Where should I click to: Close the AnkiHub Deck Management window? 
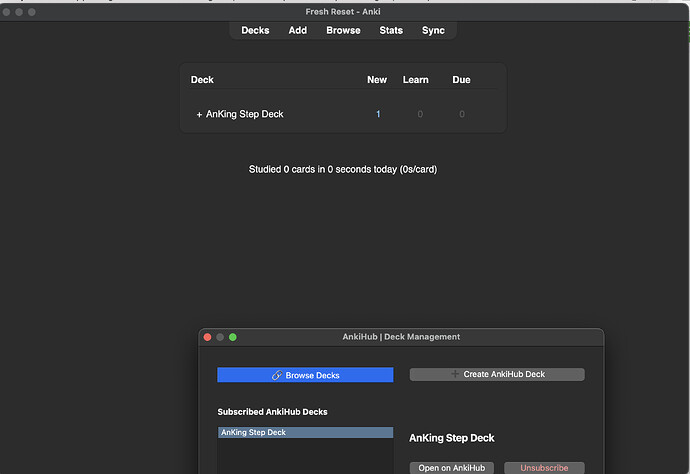click(207, 337)
